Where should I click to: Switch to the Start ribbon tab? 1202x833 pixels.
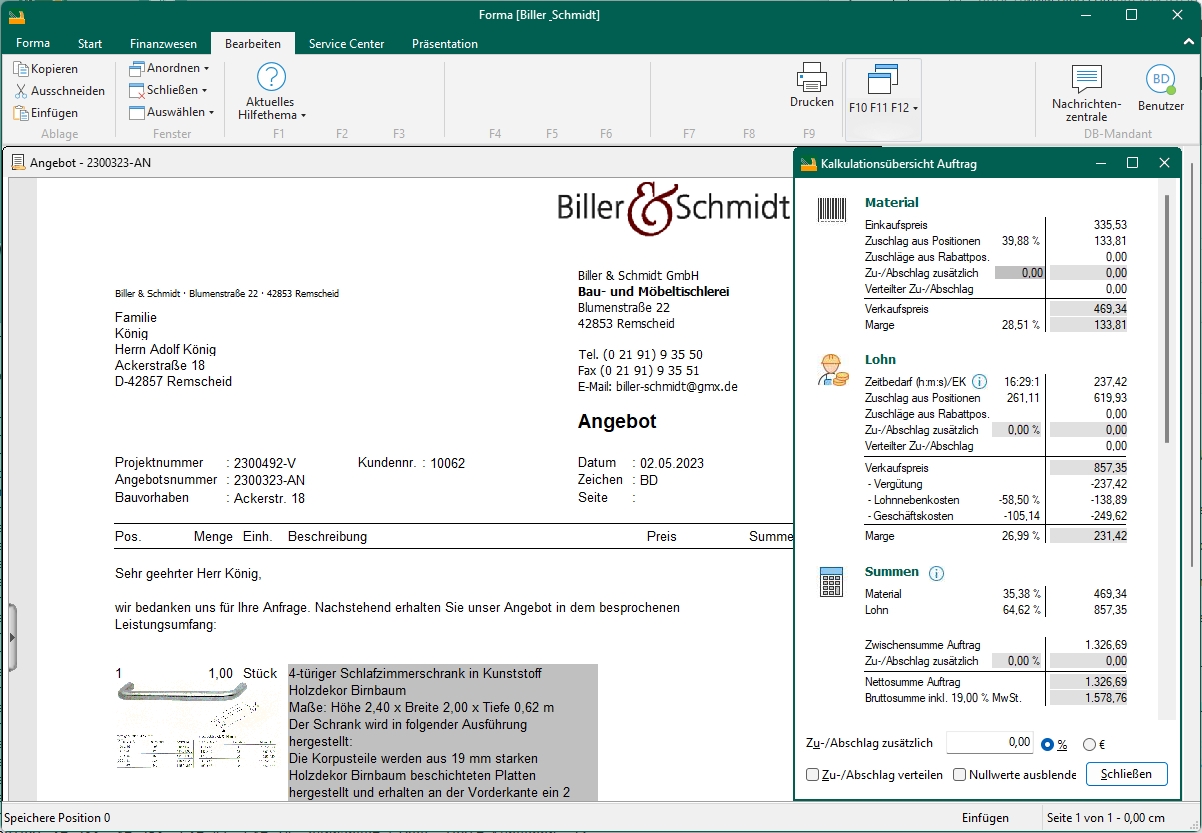pos(90,44)
